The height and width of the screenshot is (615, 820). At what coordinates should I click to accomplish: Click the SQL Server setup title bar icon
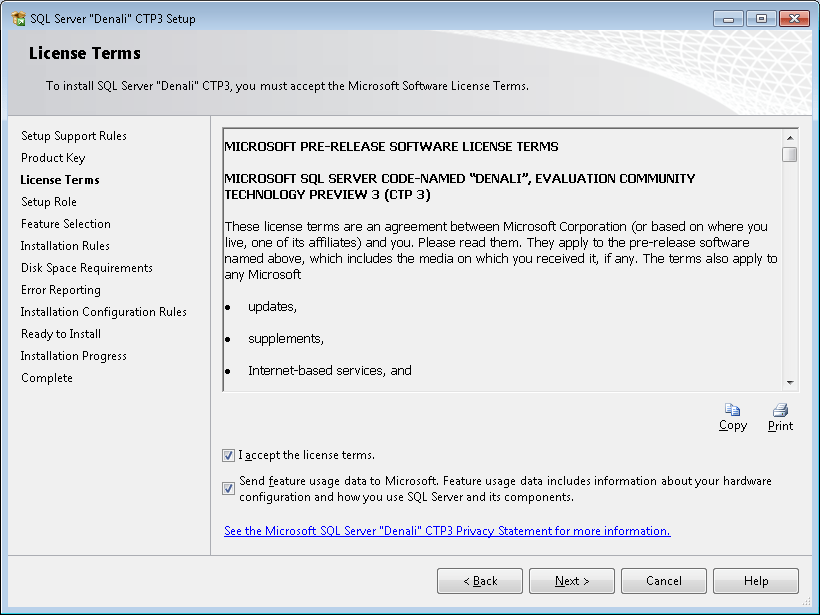tap(18, 19)
